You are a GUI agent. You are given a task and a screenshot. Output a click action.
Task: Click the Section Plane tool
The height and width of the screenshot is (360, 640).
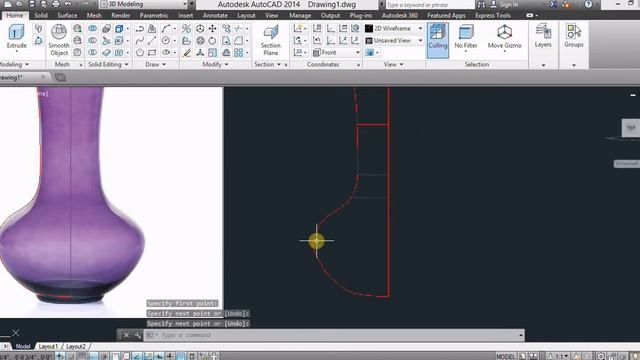click(x=271, y=40)
